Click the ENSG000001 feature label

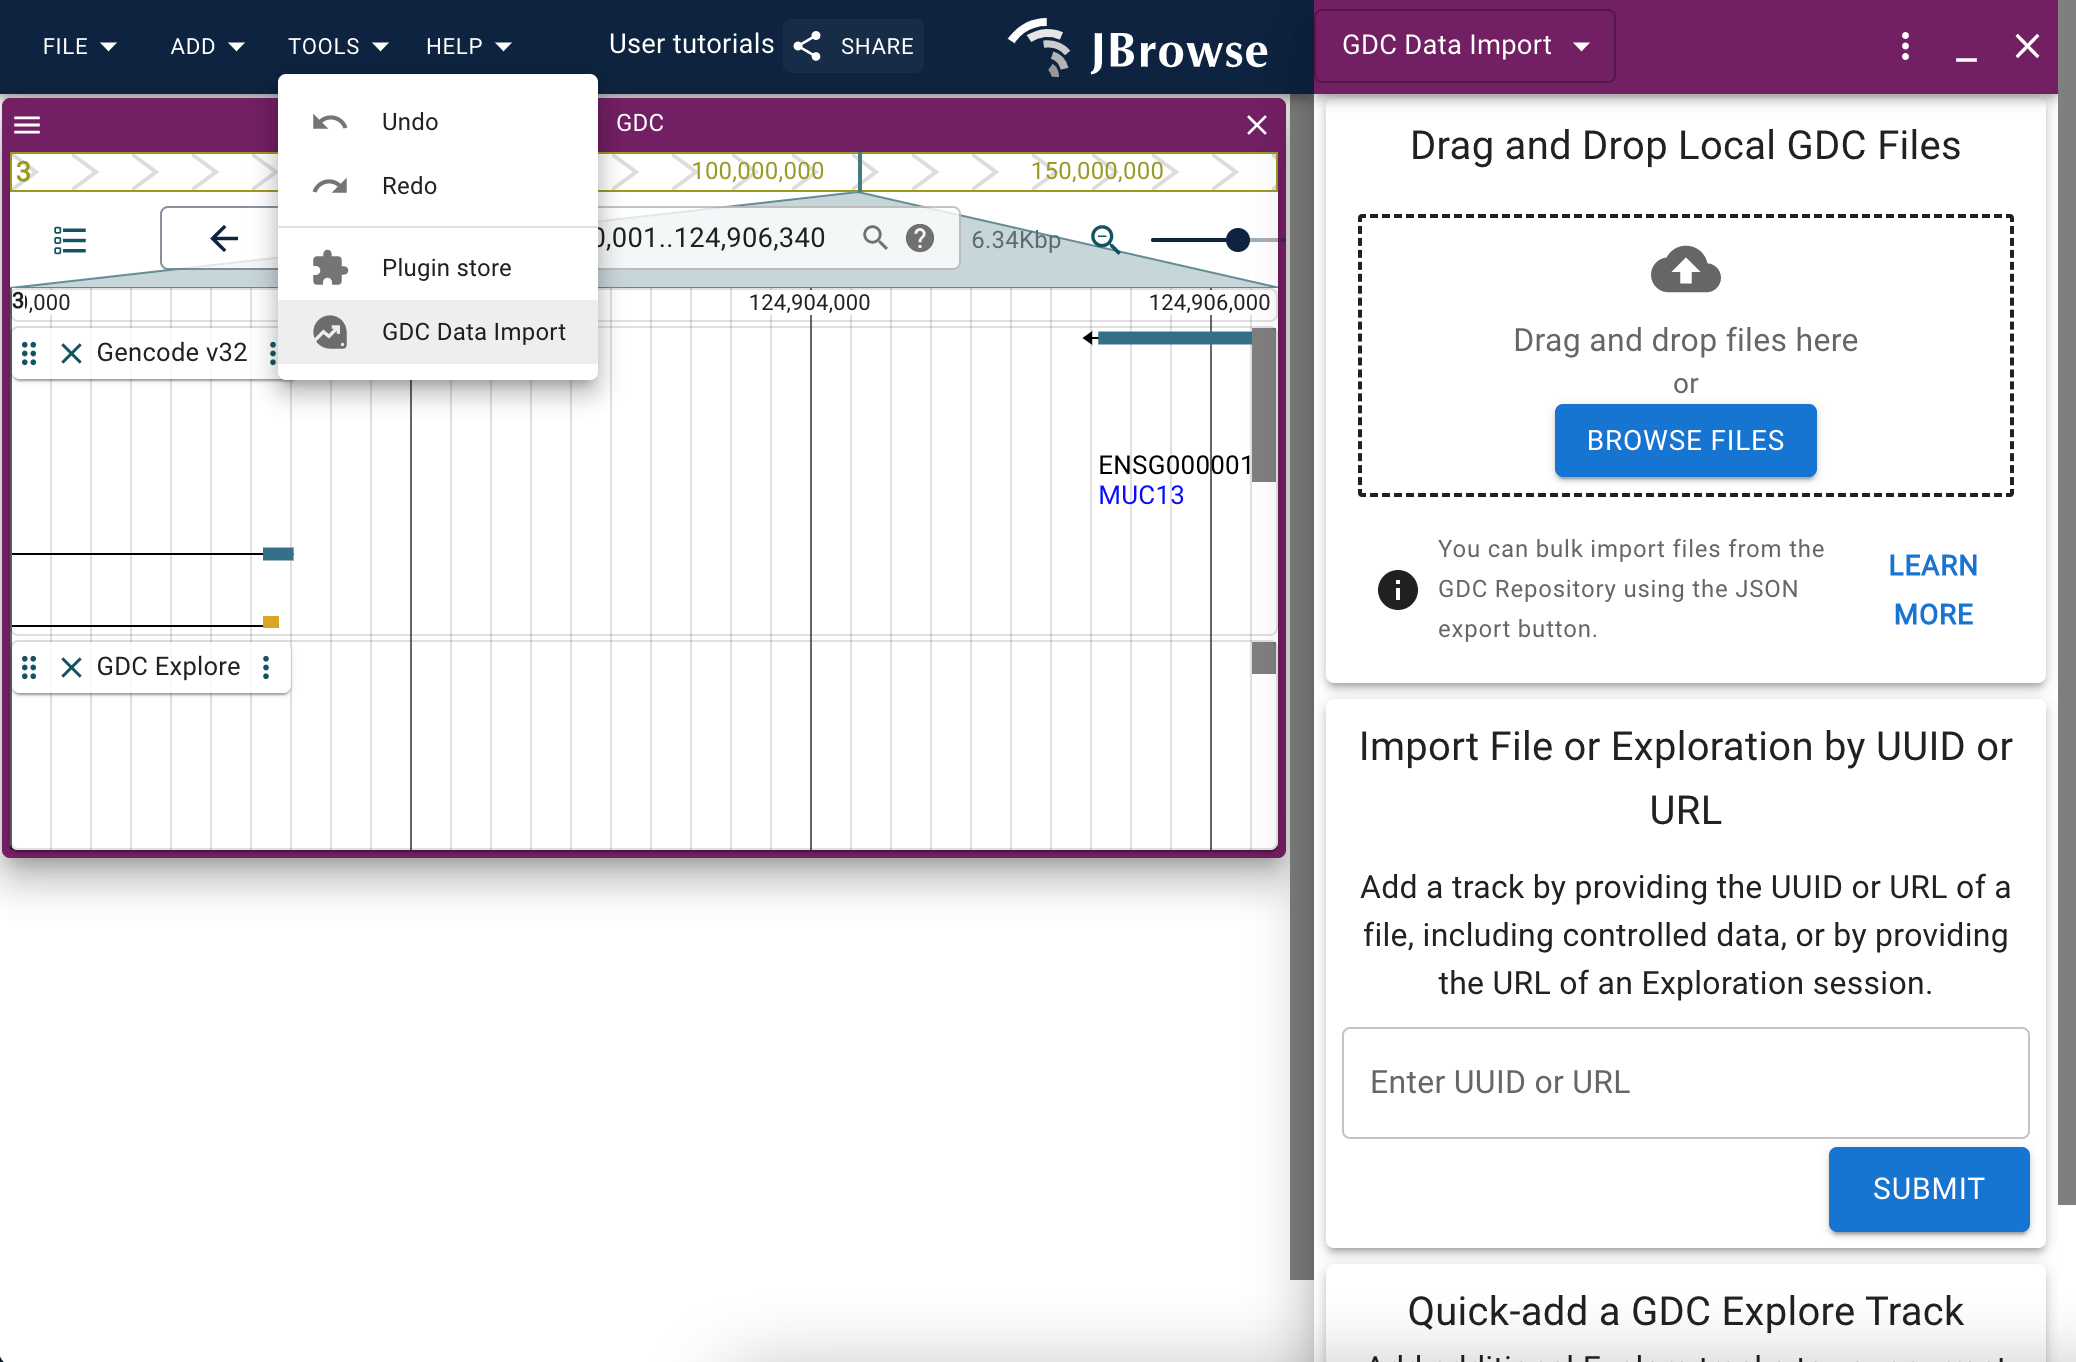pos(1174,465)
